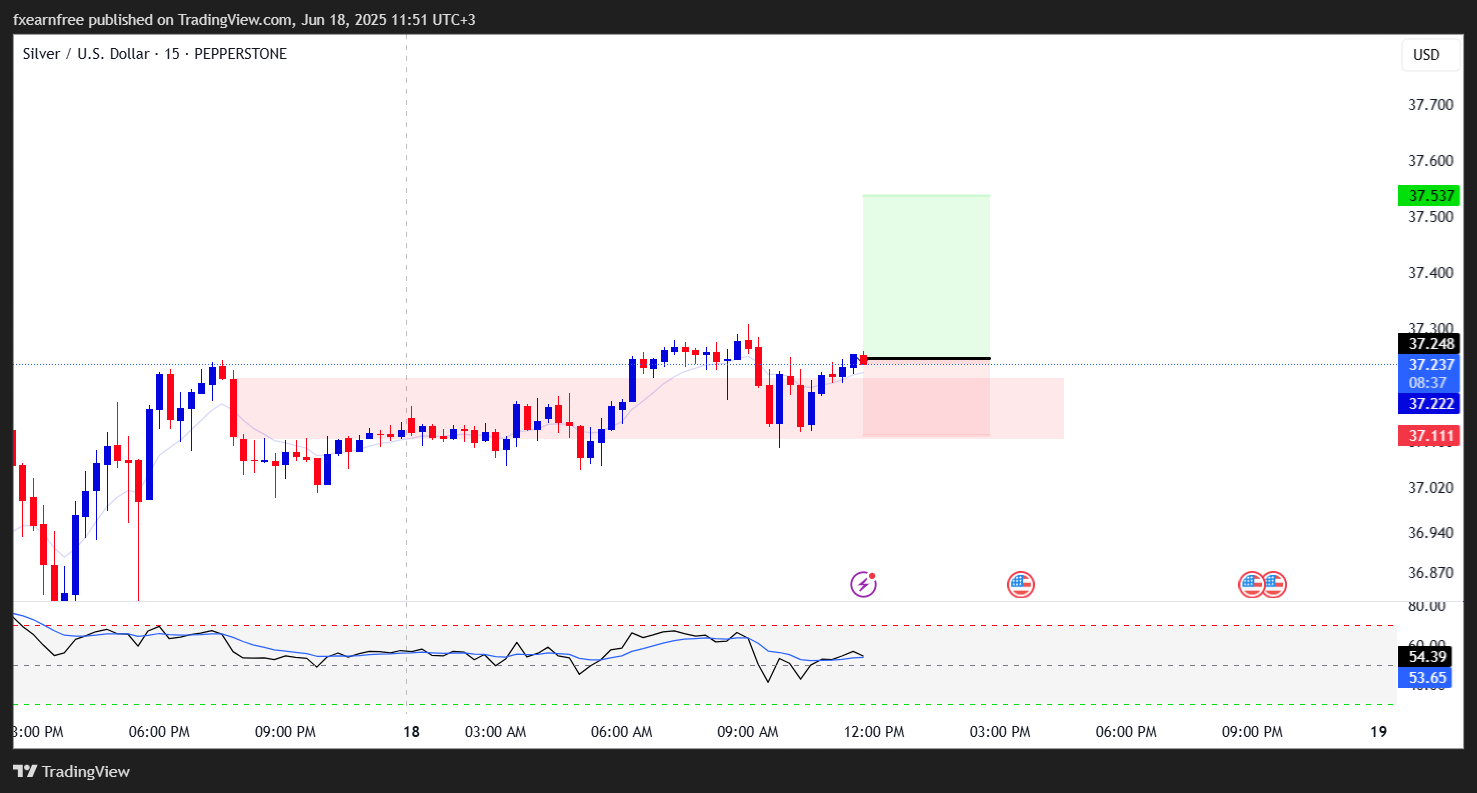The width and height of the screenshot is (1477, 793).
Task: Select the dark red stop-loss zone of position
Action: click(x=926, y=398)
